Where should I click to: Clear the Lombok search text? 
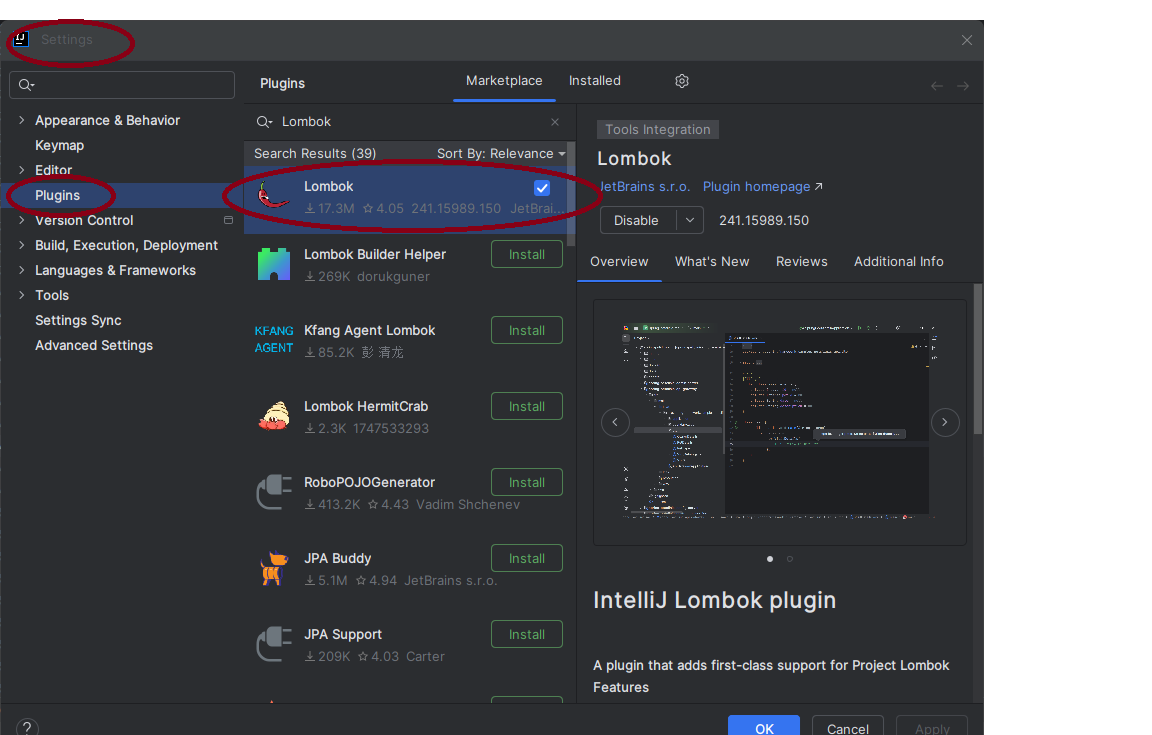pyautogui.click(x=555, y=122)
